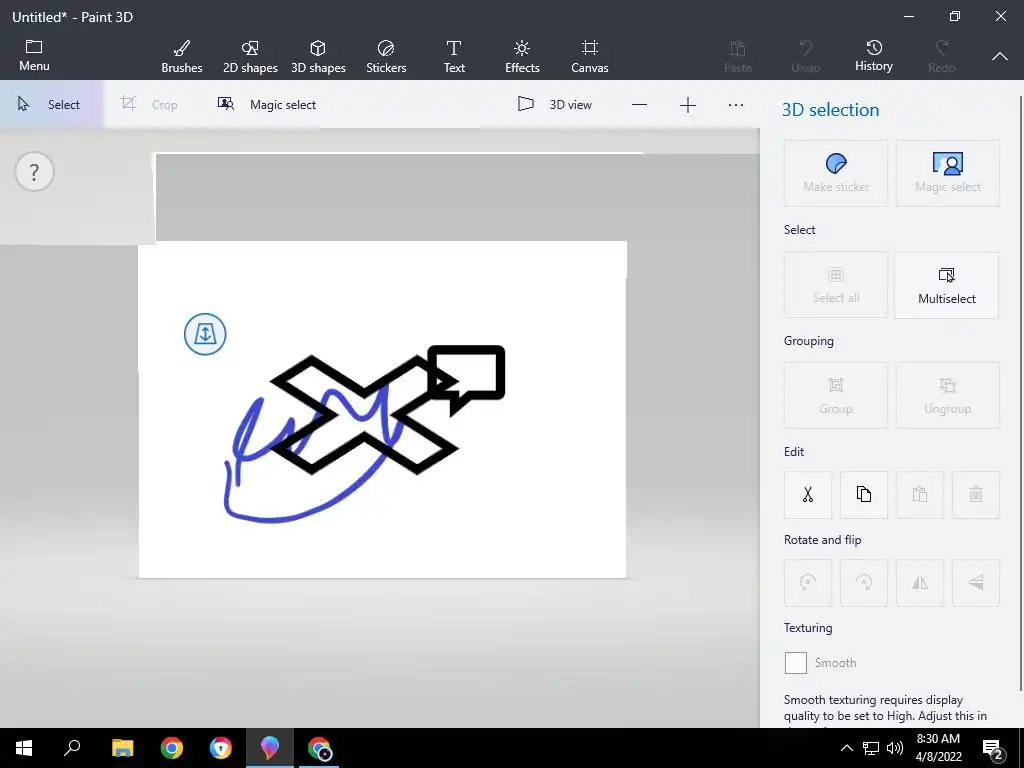
Task: Open the volume control in system tray
Action: 895,748
